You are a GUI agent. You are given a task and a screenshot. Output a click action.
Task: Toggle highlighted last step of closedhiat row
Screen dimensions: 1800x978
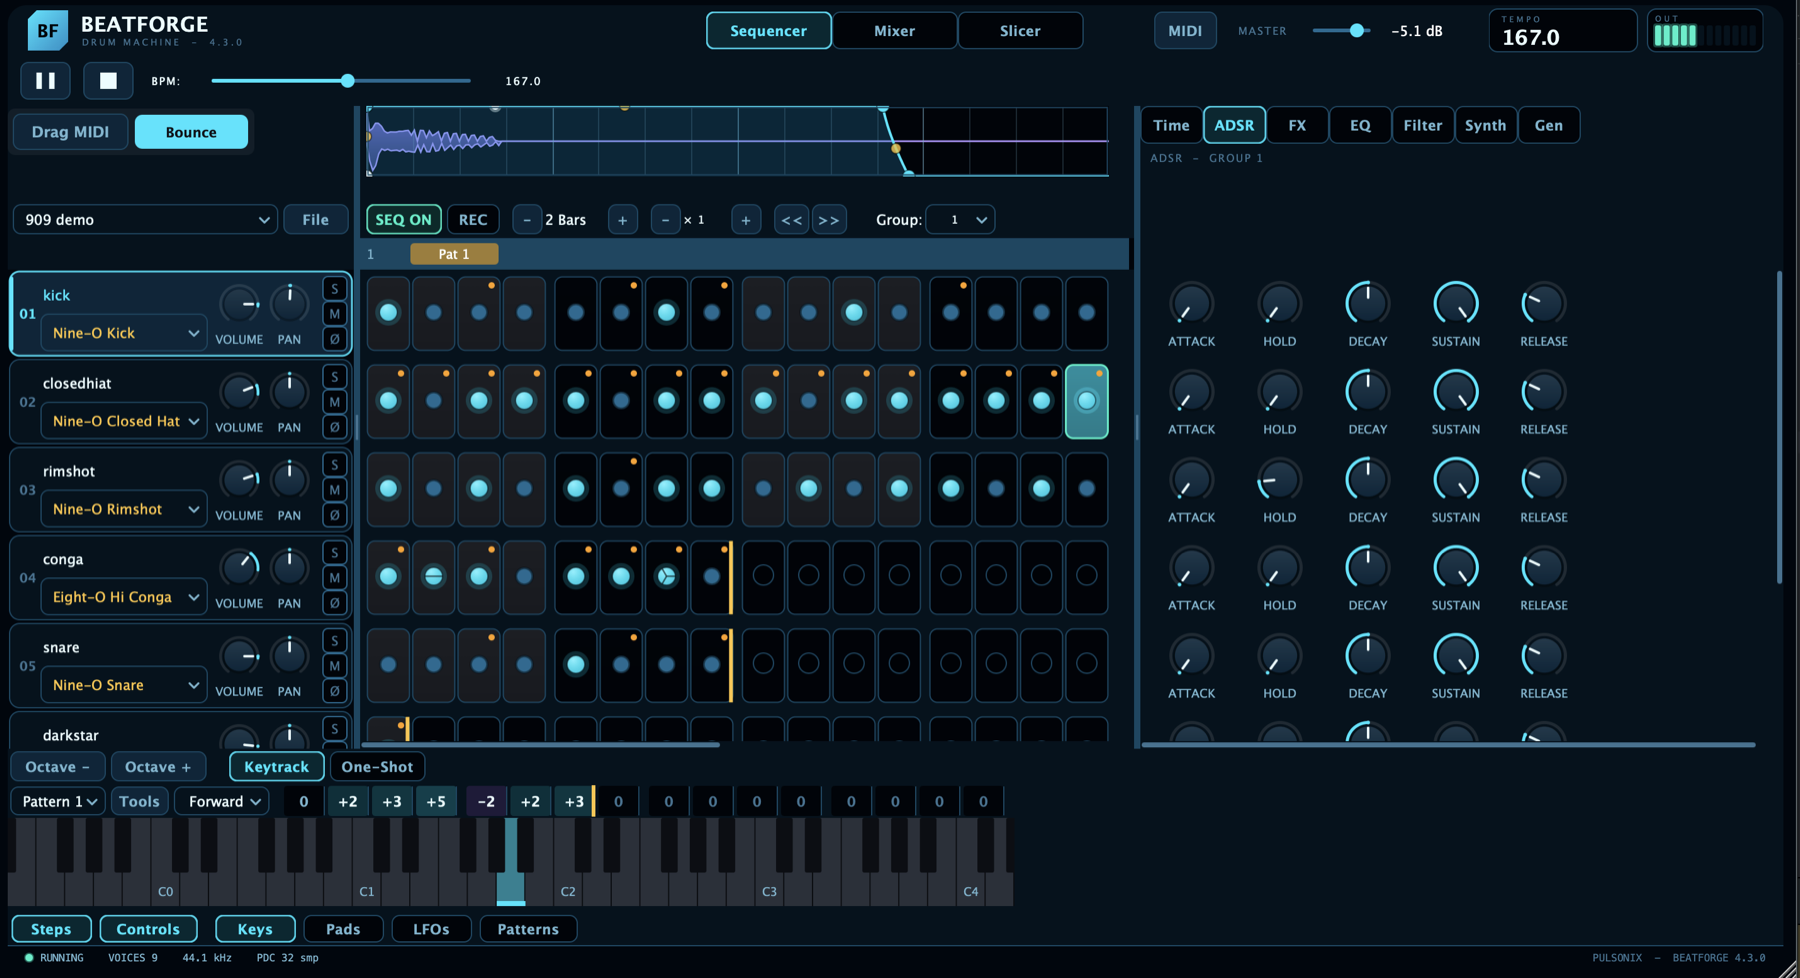pyautogui.click(x=1086, y=401)
